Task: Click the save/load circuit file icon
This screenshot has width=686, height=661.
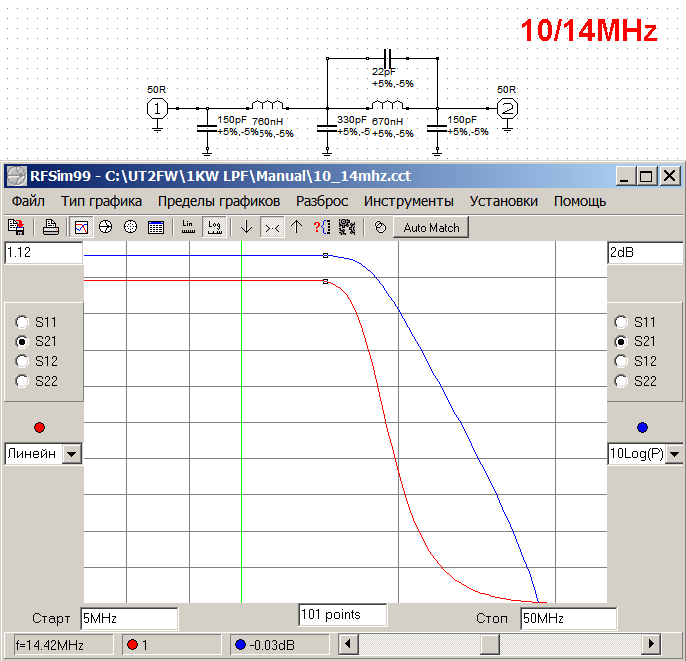Action: pyautogui.click(x=16, y=227)
